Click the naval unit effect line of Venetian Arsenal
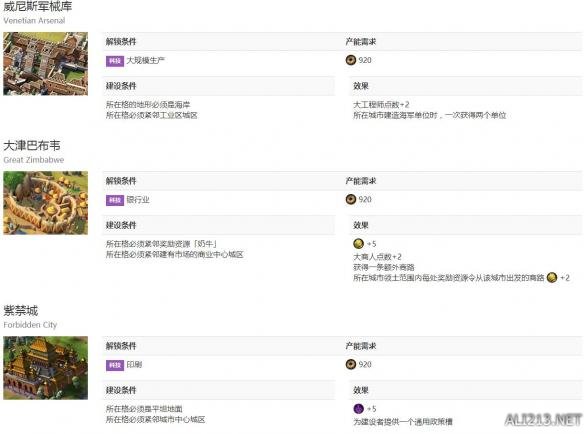Viewport: 584px width, 434px height. [430, 115]
